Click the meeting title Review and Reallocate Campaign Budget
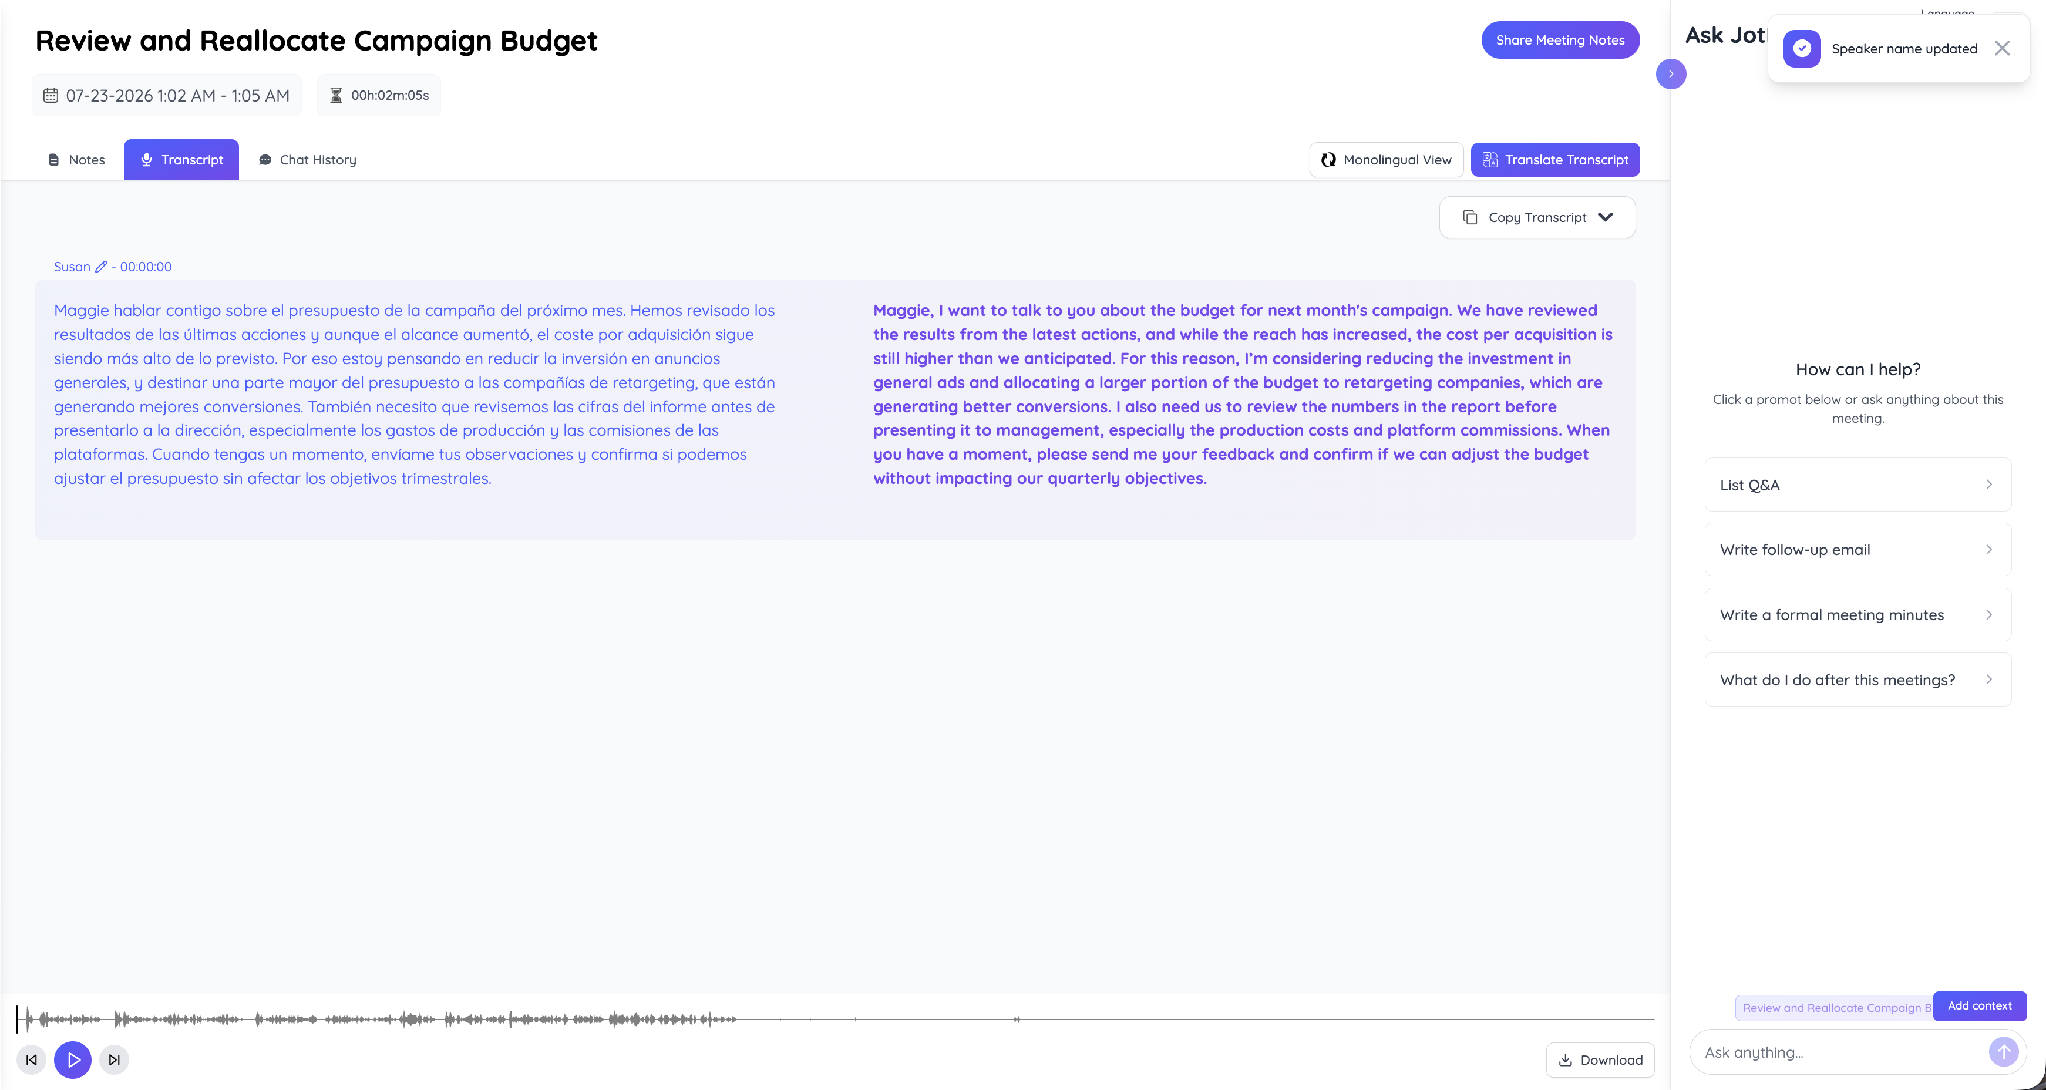The width and height of the screenshot is (2046, 1090). (x=316, y=41)
